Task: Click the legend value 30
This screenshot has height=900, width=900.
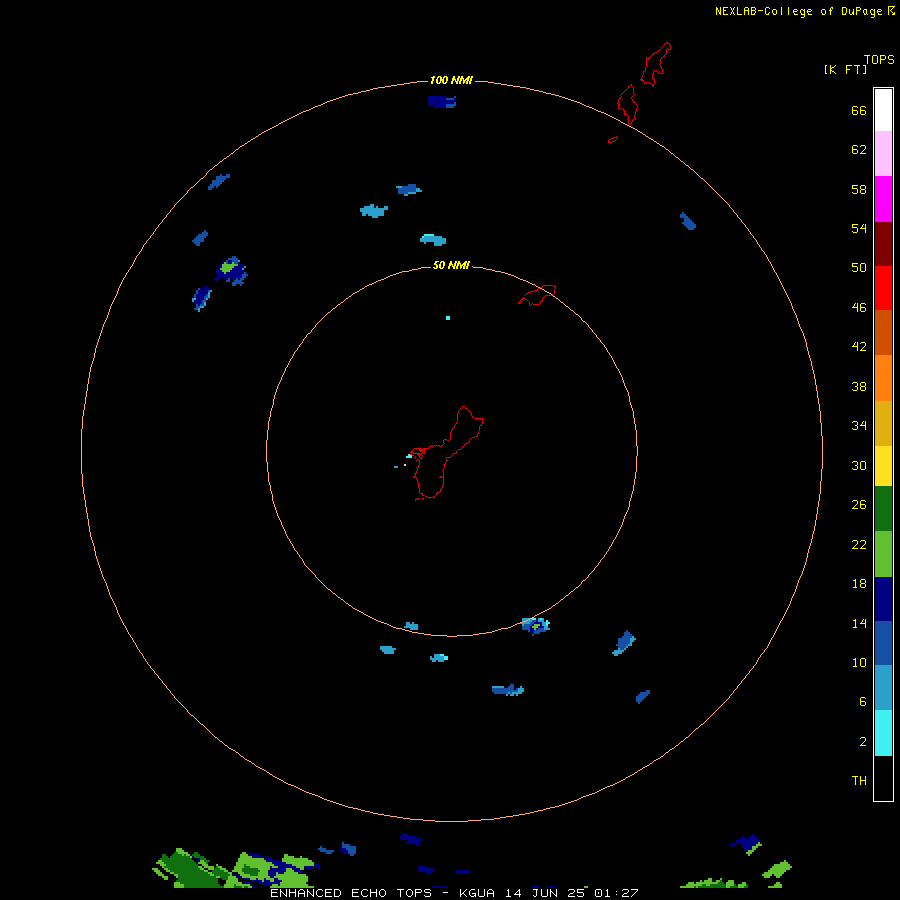Action: pyautogui.click(x=859, y=465)
